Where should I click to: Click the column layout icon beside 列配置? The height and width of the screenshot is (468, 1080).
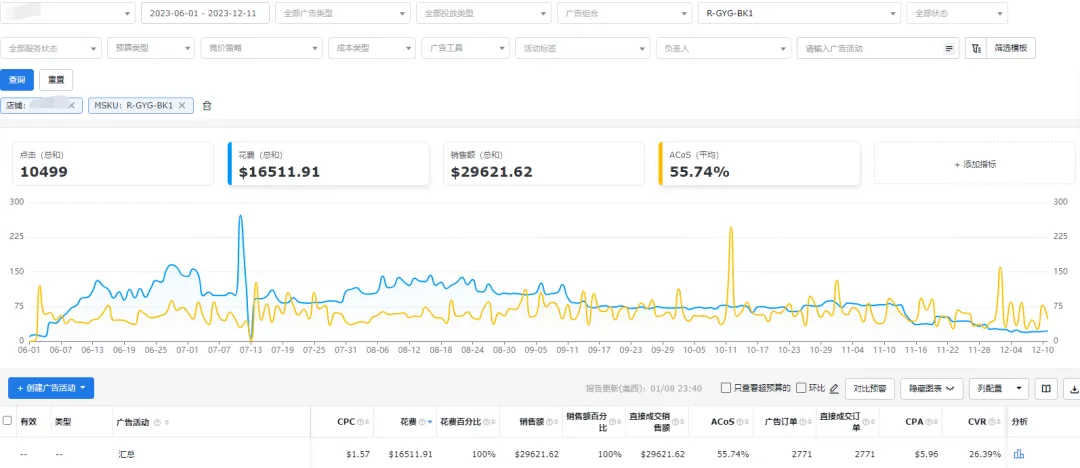click(x=1046, y=389)
